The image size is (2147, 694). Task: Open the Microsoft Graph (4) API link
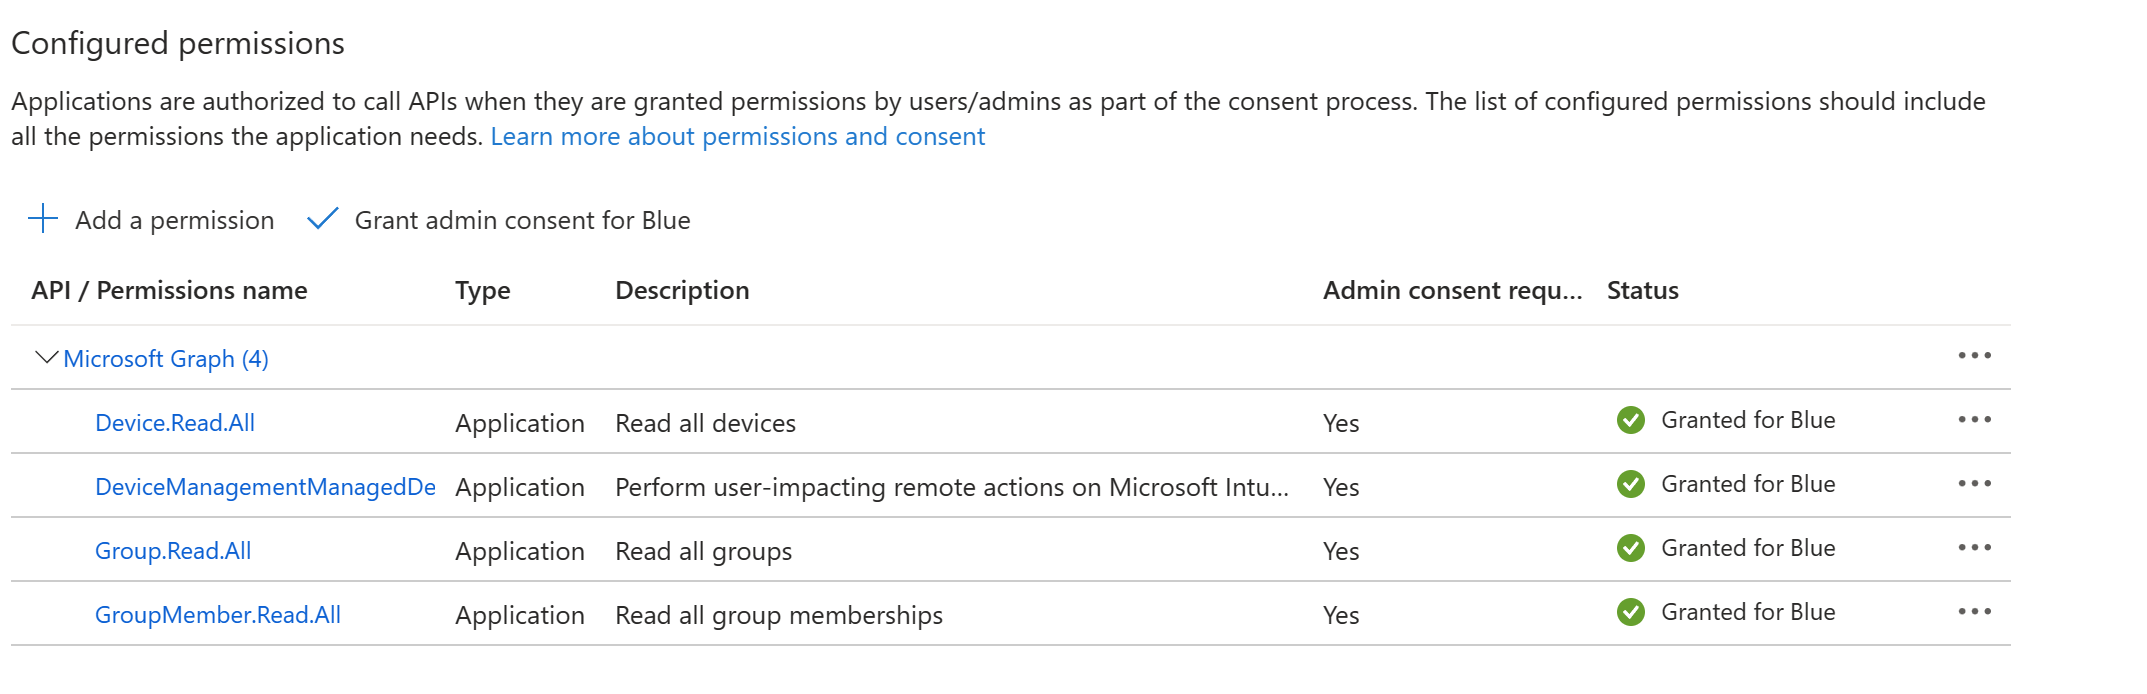[166, 359]
